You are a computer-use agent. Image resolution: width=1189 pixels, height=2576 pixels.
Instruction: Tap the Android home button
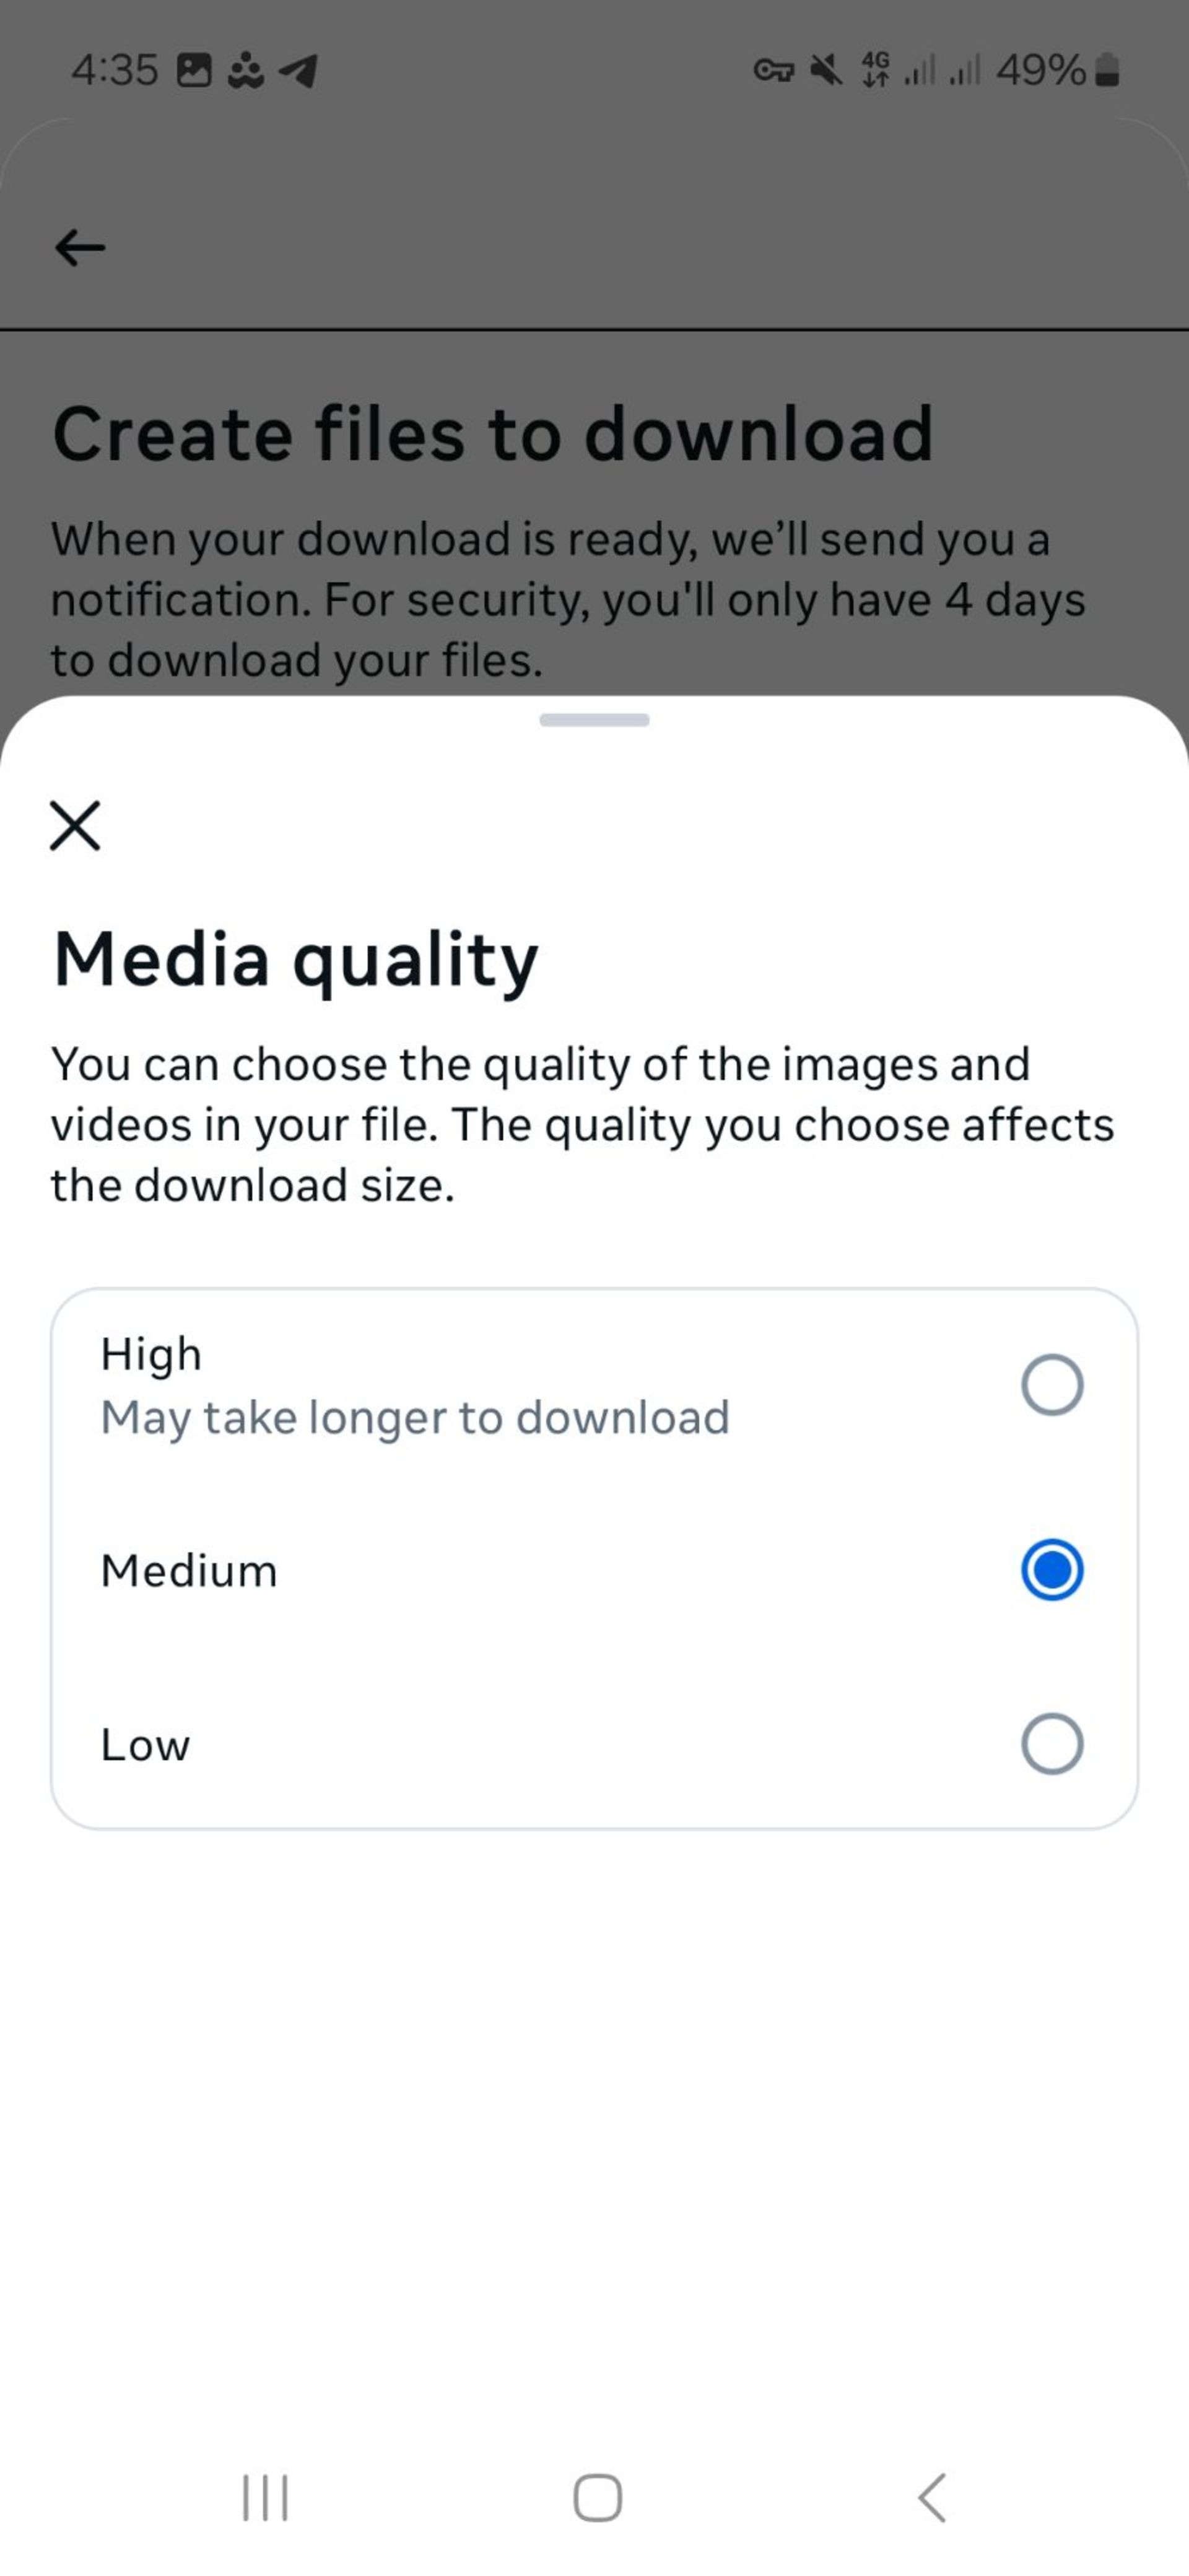(x=597, y=2497)
